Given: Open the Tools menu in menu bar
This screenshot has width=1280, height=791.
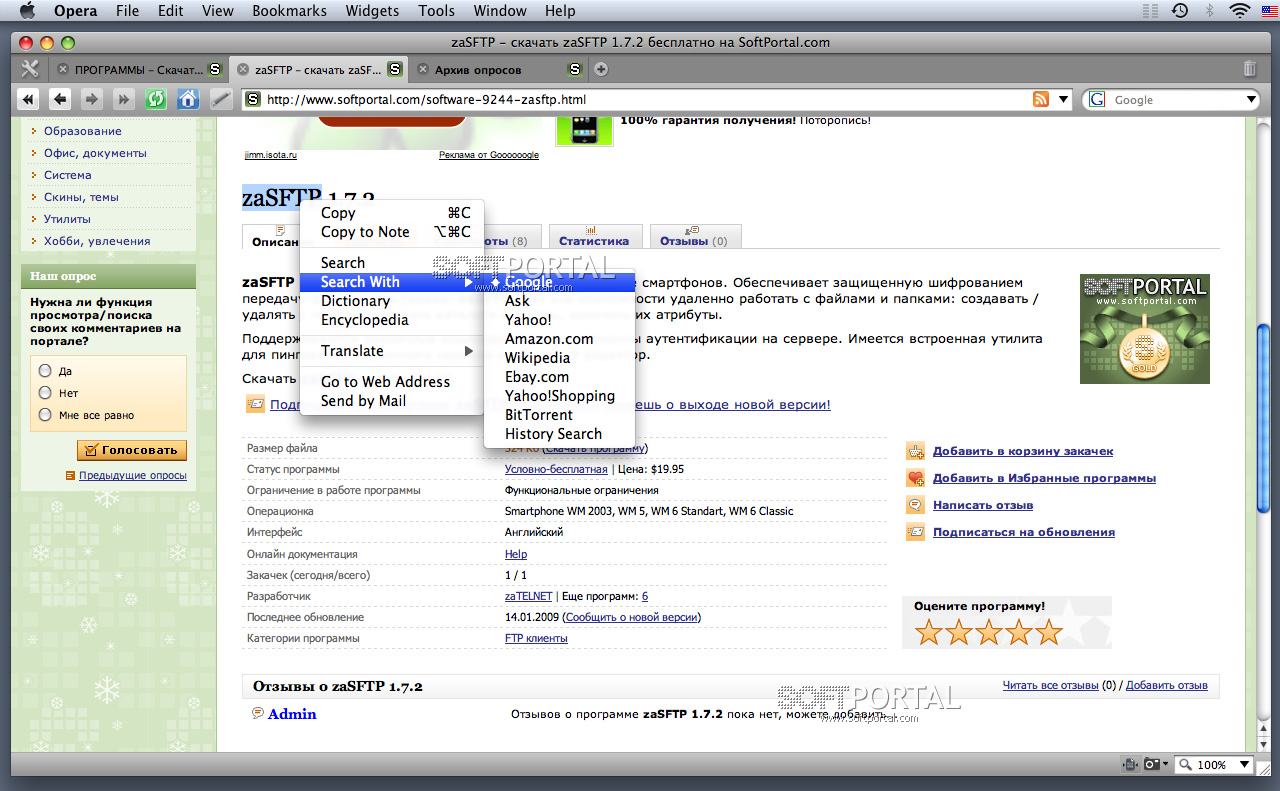Looking at the screenshot, I should (x=436, y=11).
